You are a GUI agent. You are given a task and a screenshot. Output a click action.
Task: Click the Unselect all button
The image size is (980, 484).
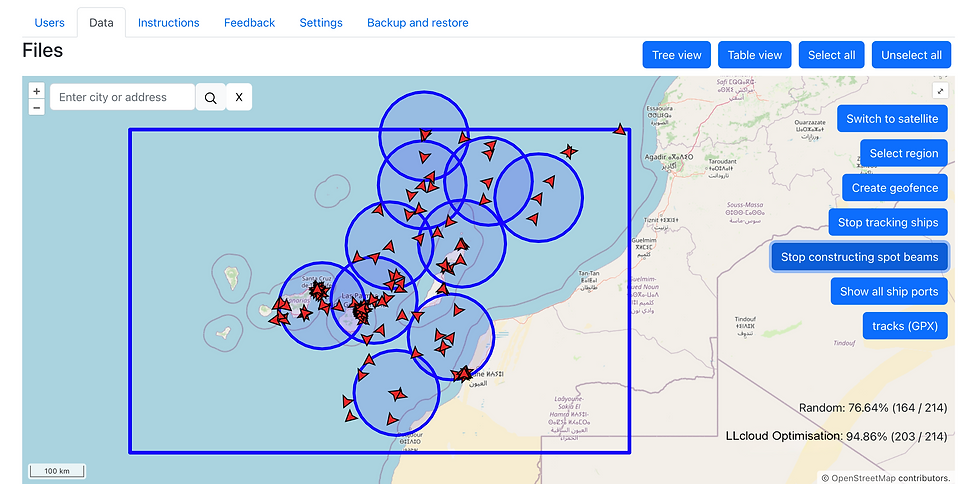(911, 55)
